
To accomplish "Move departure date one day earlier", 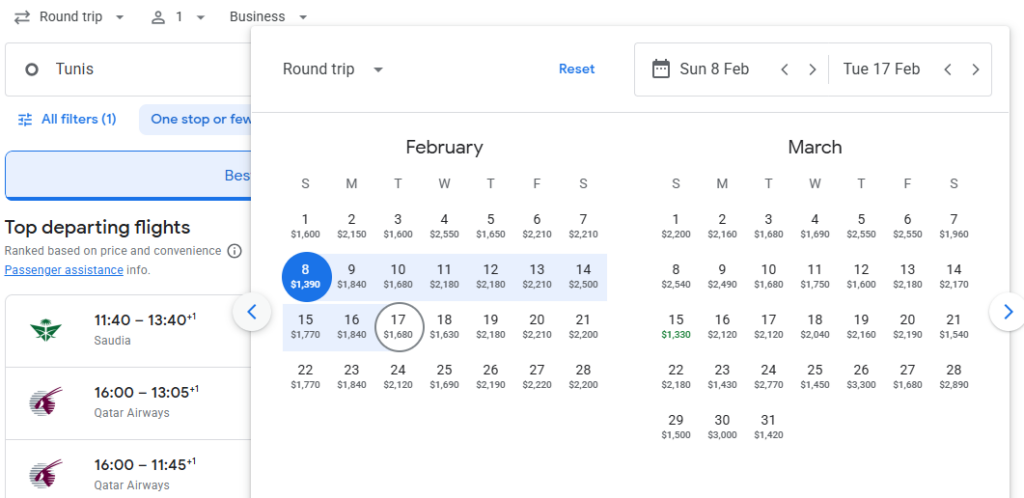I will pos(785,69).
